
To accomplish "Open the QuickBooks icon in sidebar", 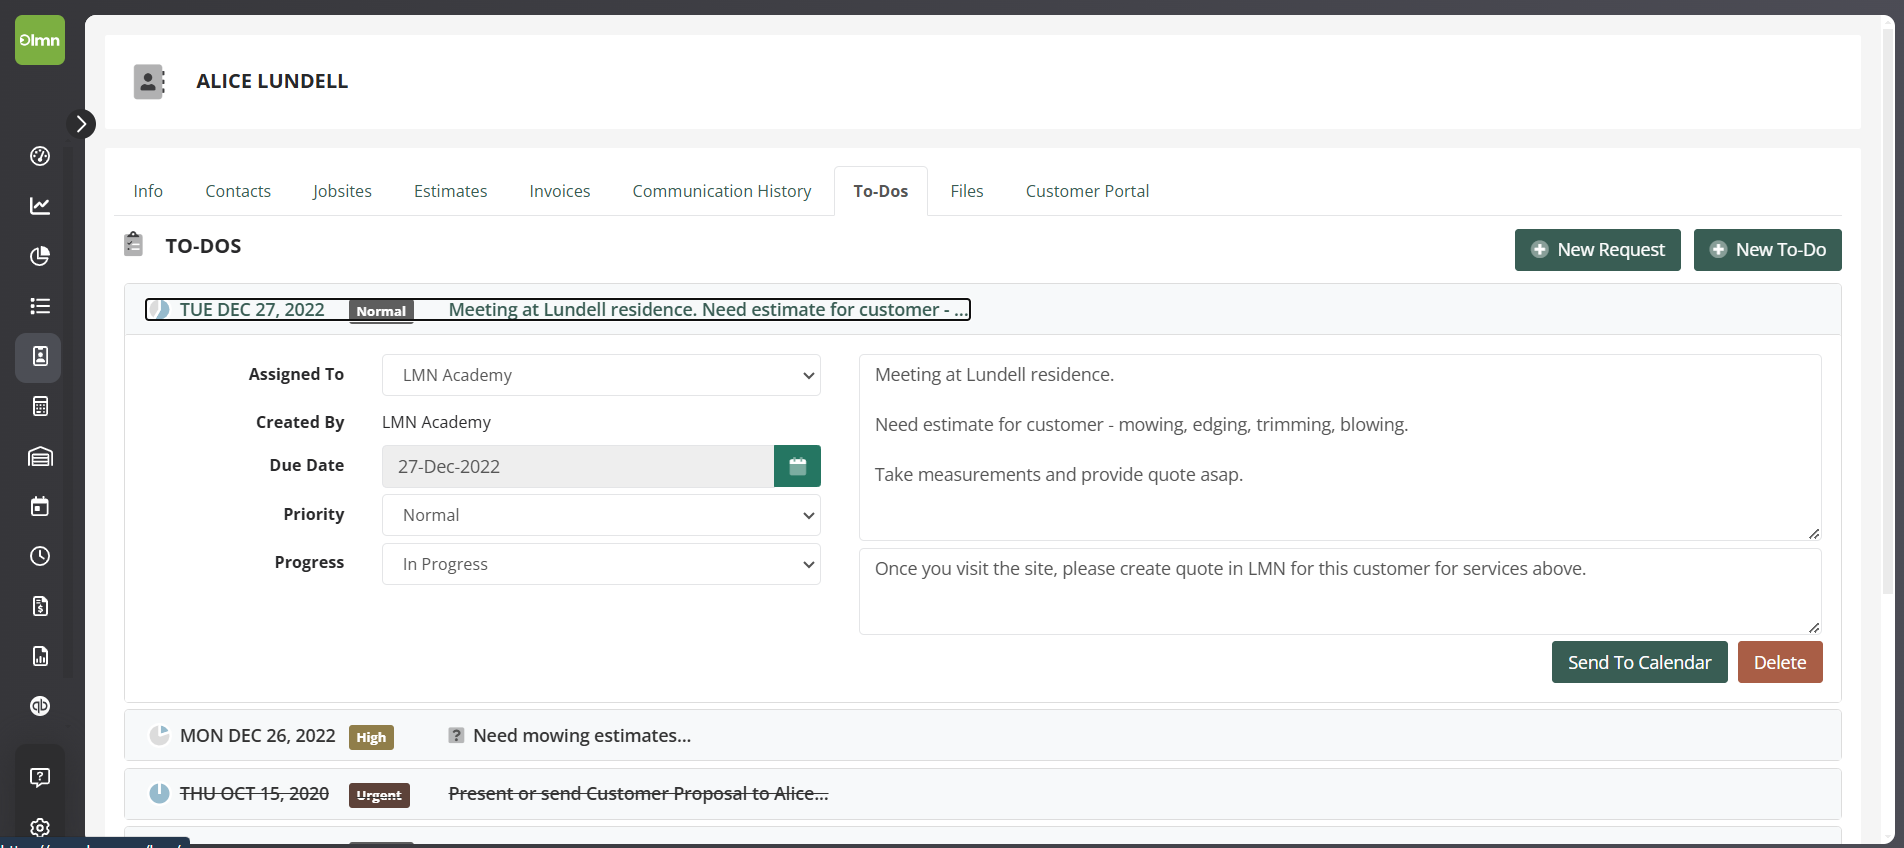I will coord(40,706).
